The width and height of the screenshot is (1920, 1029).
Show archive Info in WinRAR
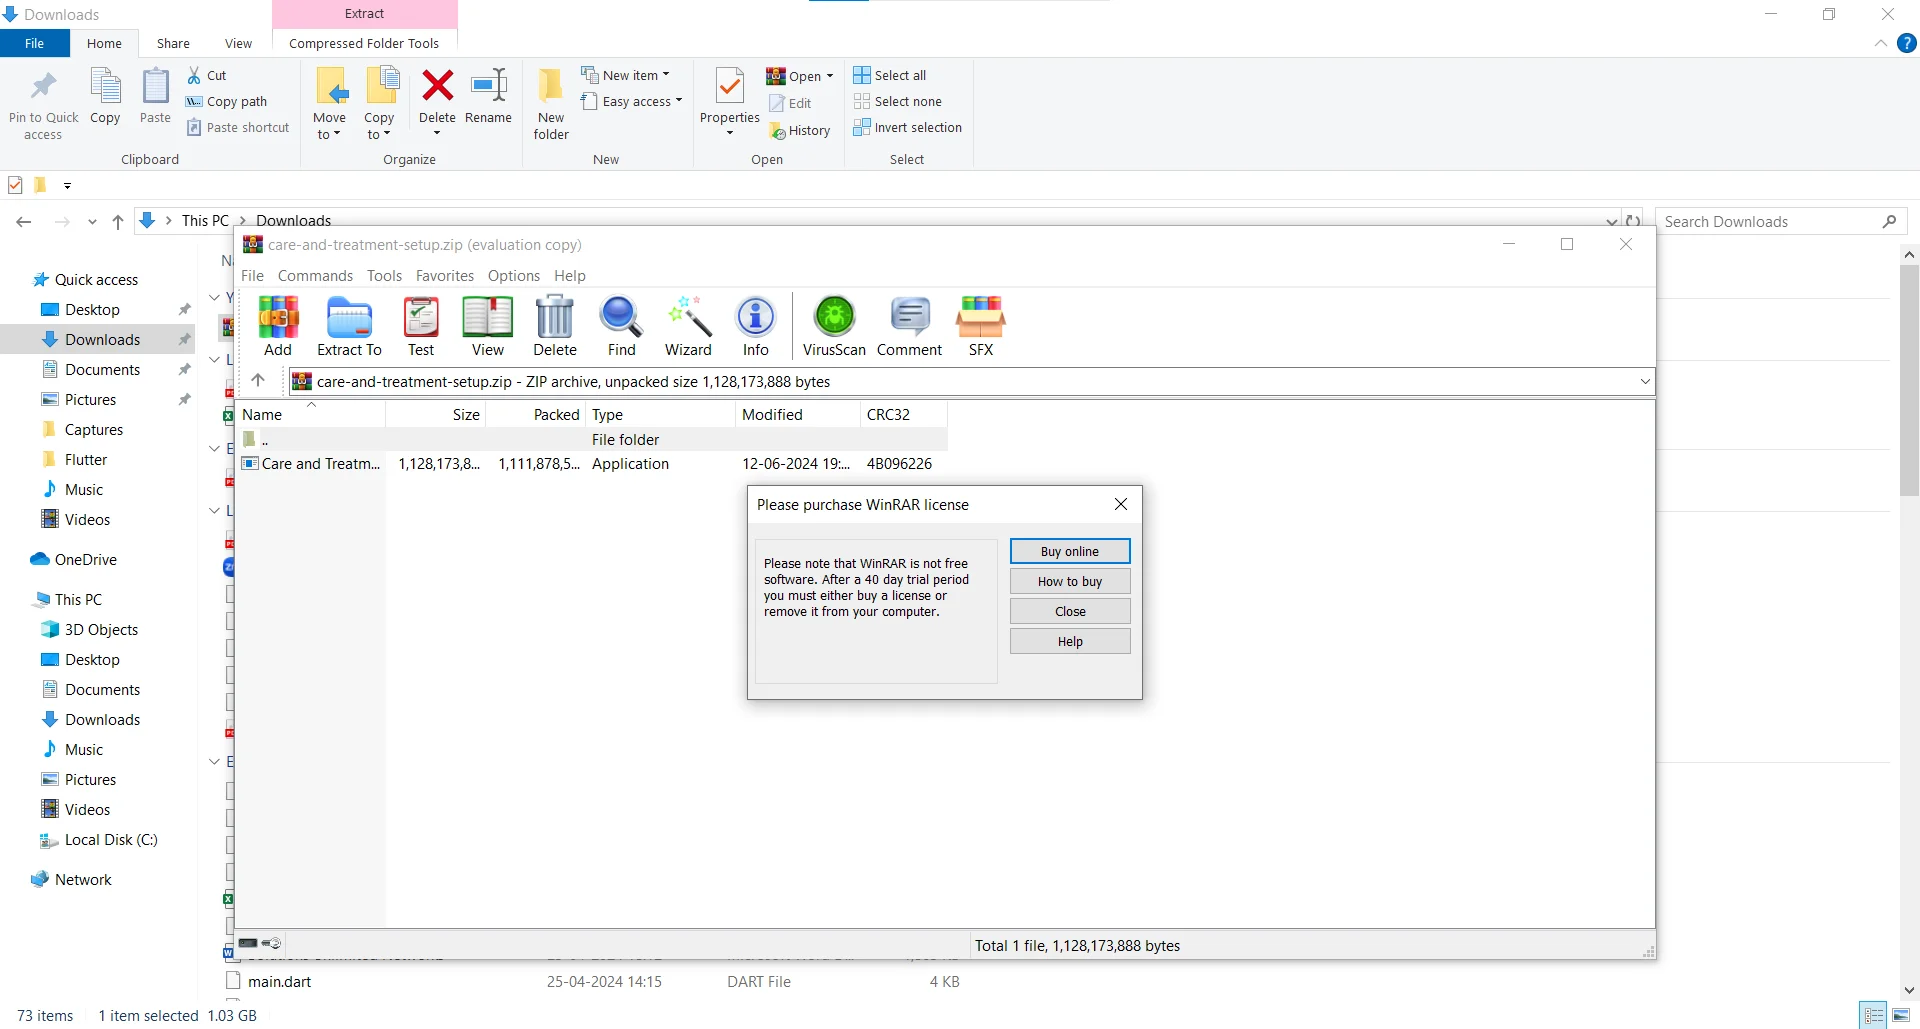pyautogui.click(x=756, y=326)
